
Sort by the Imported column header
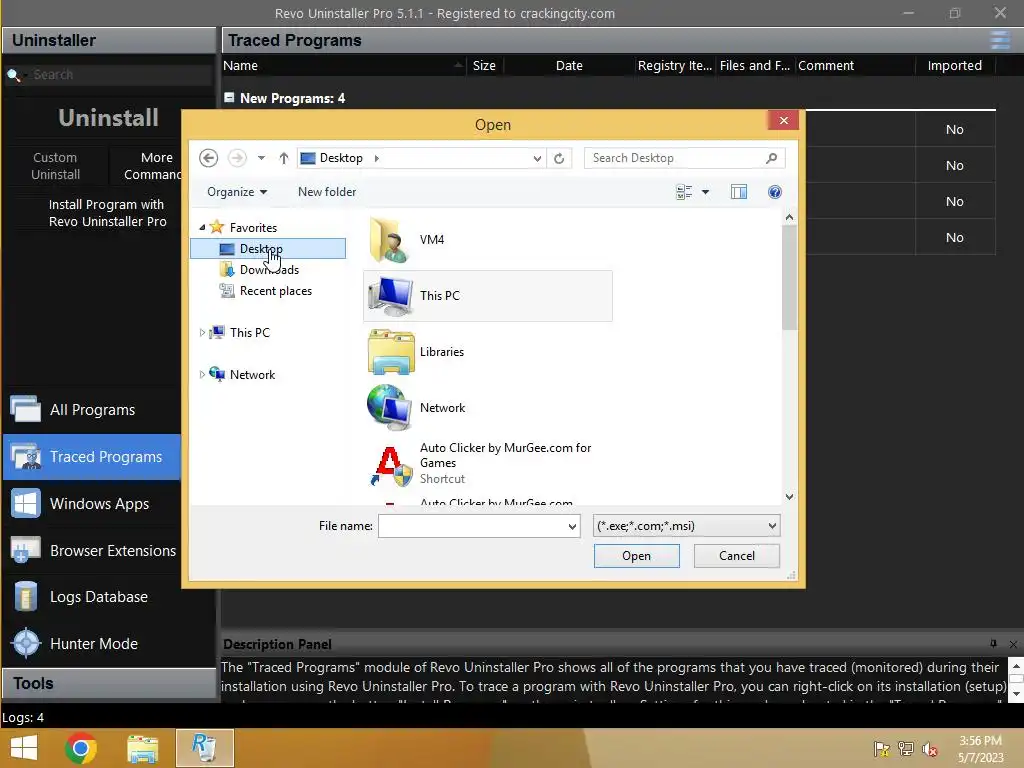(955, 65)
